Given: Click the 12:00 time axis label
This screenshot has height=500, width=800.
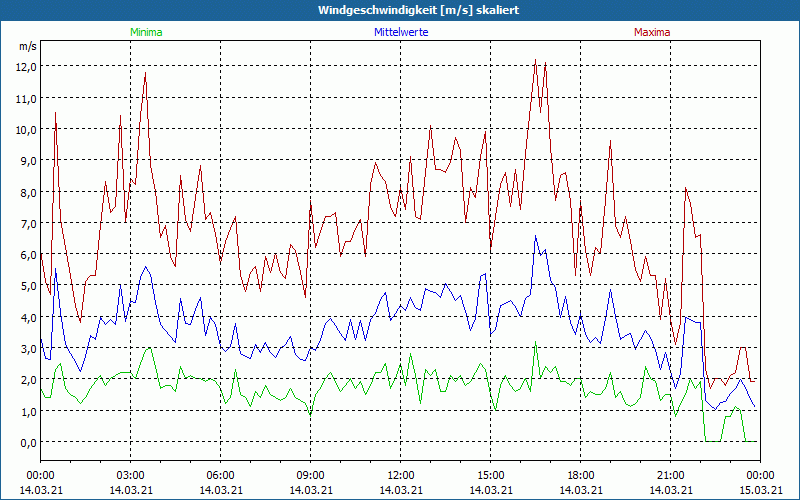Looking at the screenshot, I should click(x=401, y=476).
